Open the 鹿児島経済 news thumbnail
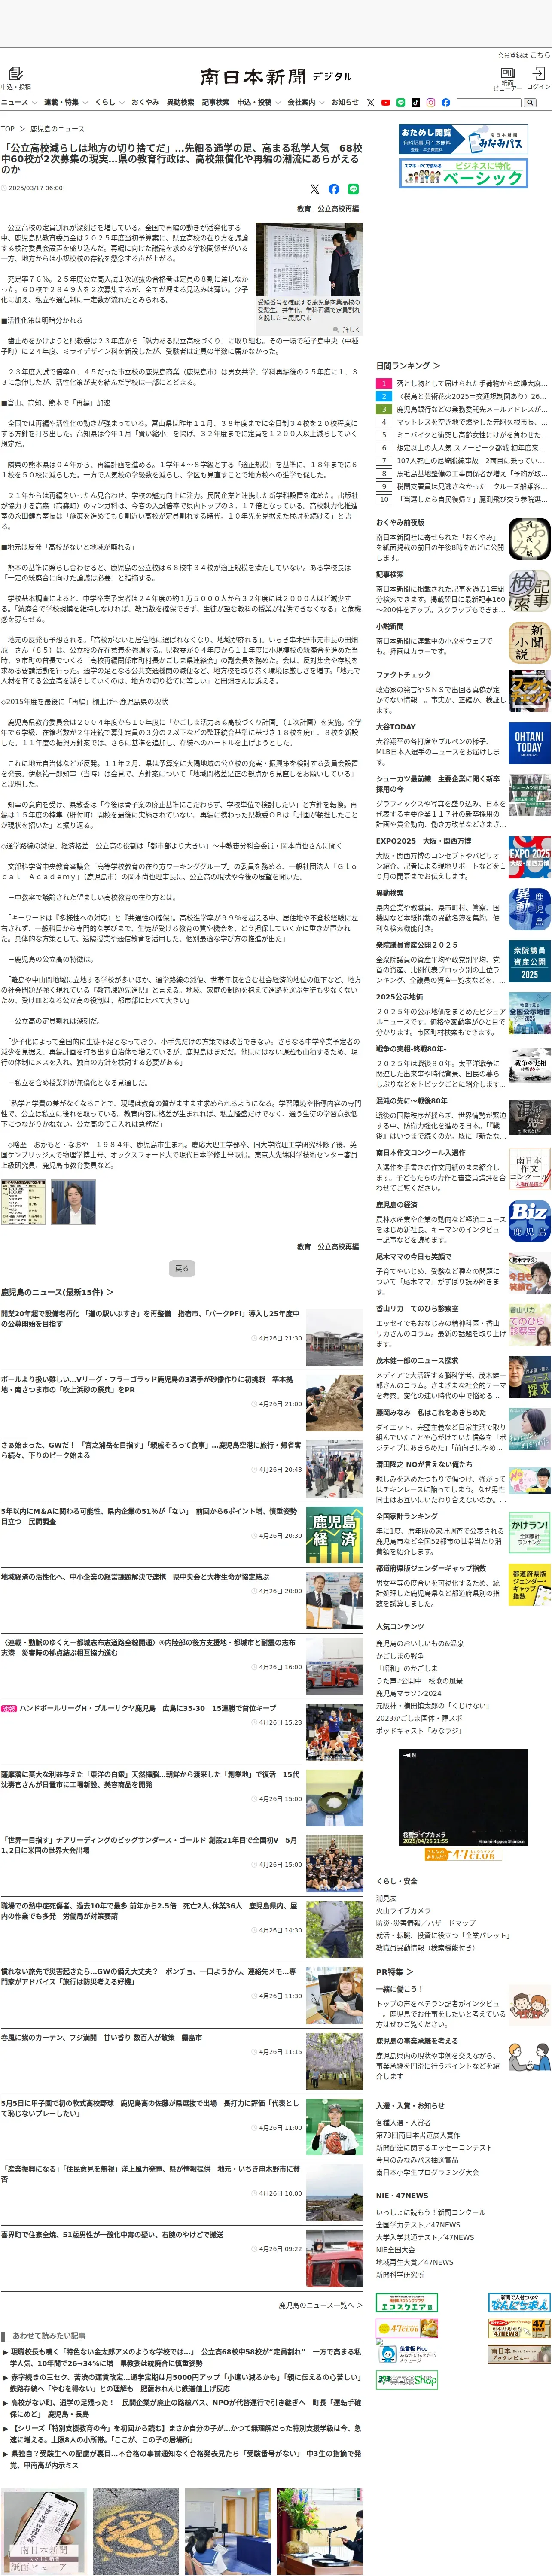552x2576 pixels. (x=334, y=1535)
